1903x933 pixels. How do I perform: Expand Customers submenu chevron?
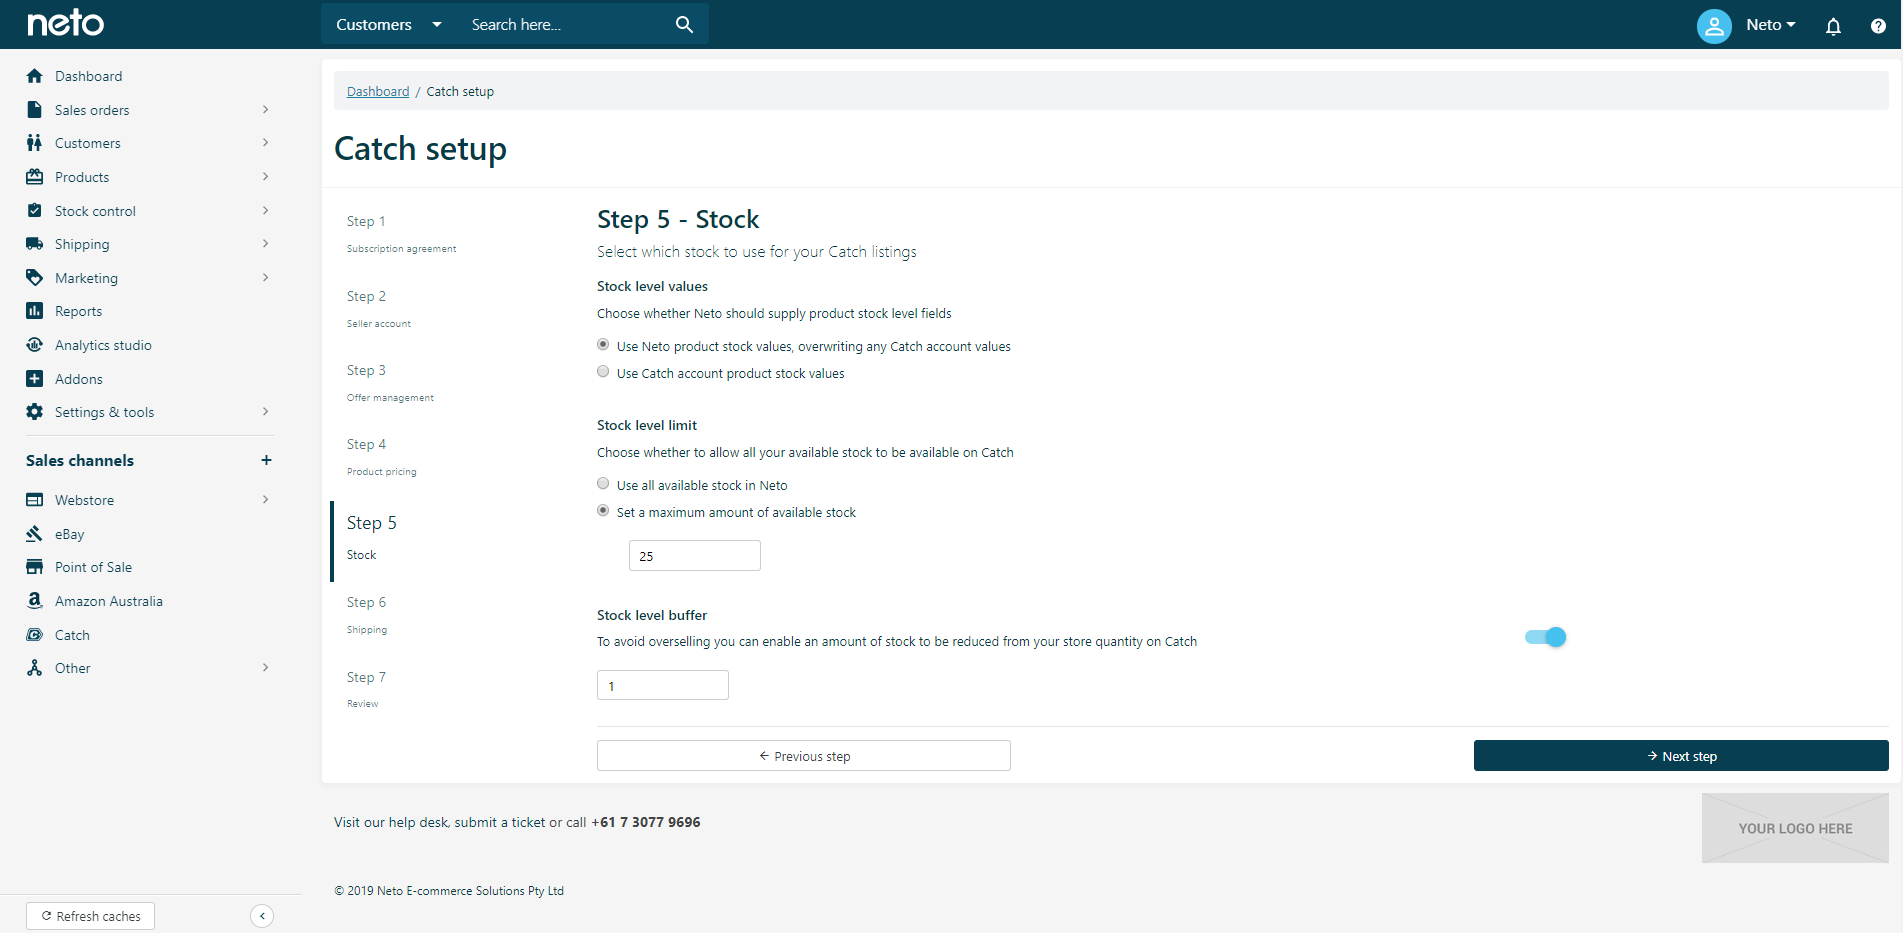(x=265, y=143)
